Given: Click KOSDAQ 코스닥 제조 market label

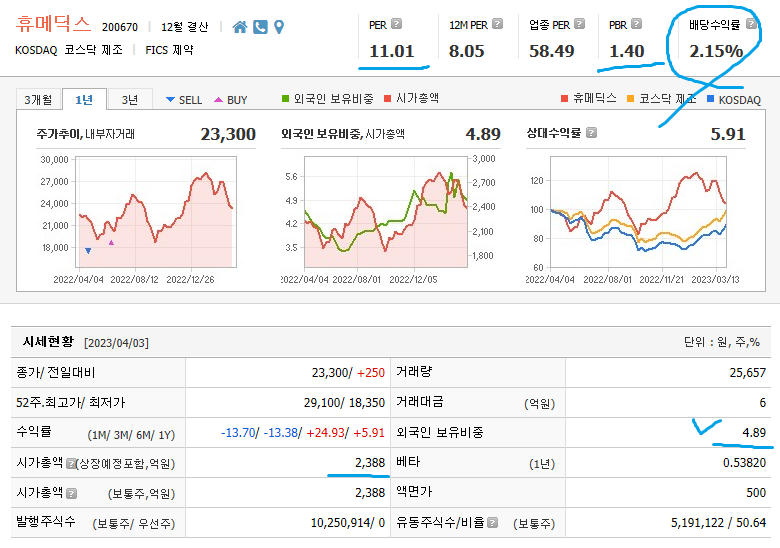Looking at the screenshot, I should tap(69, 50).
